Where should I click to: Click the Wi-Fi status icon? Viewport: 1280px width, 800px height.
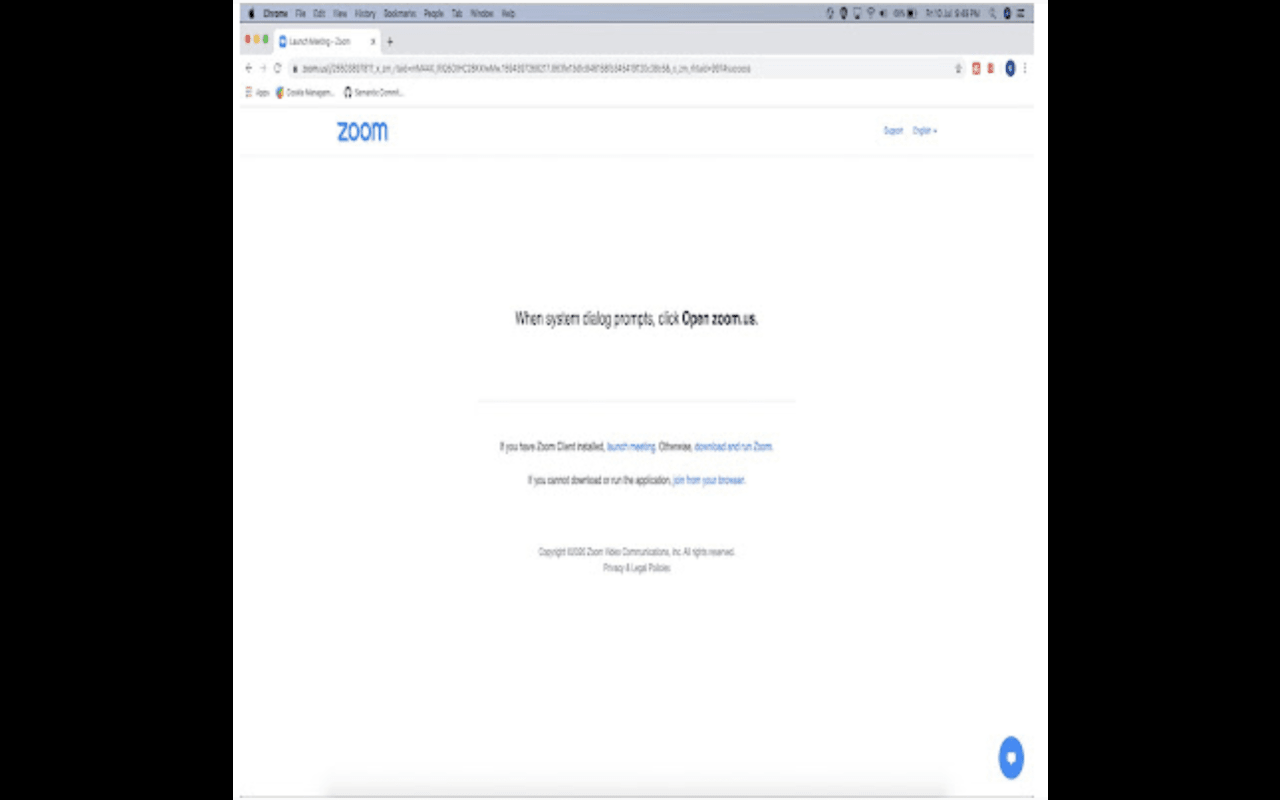[870, 14]
